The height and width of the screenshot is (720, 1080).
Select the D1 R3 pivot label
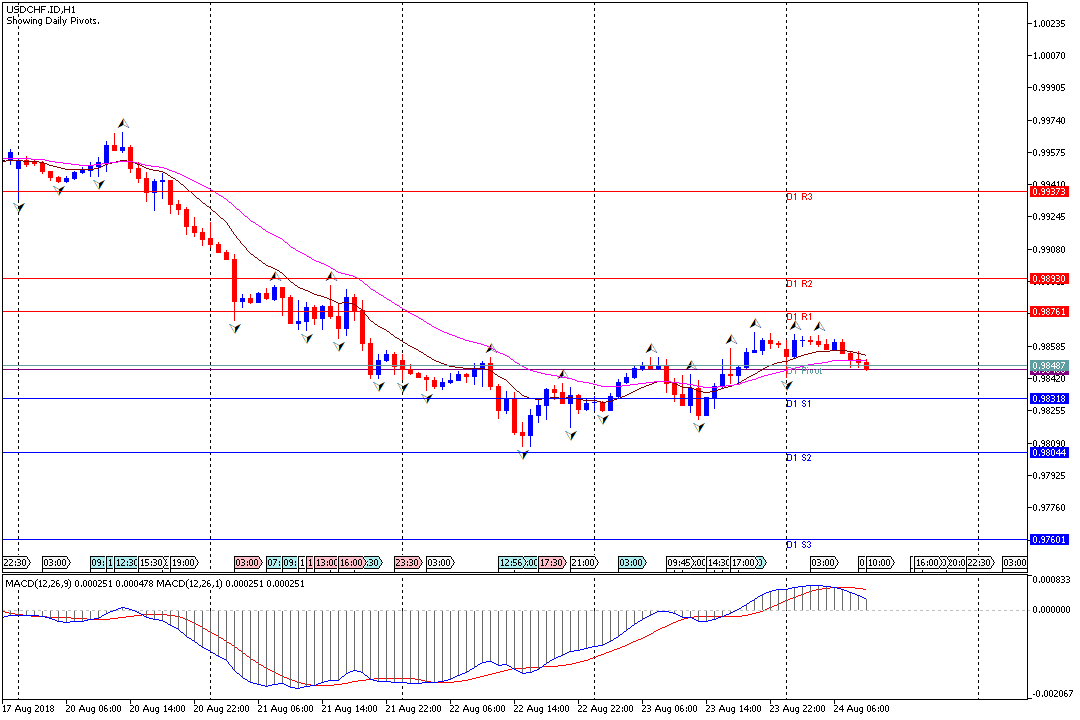click(x=799, y=197)
